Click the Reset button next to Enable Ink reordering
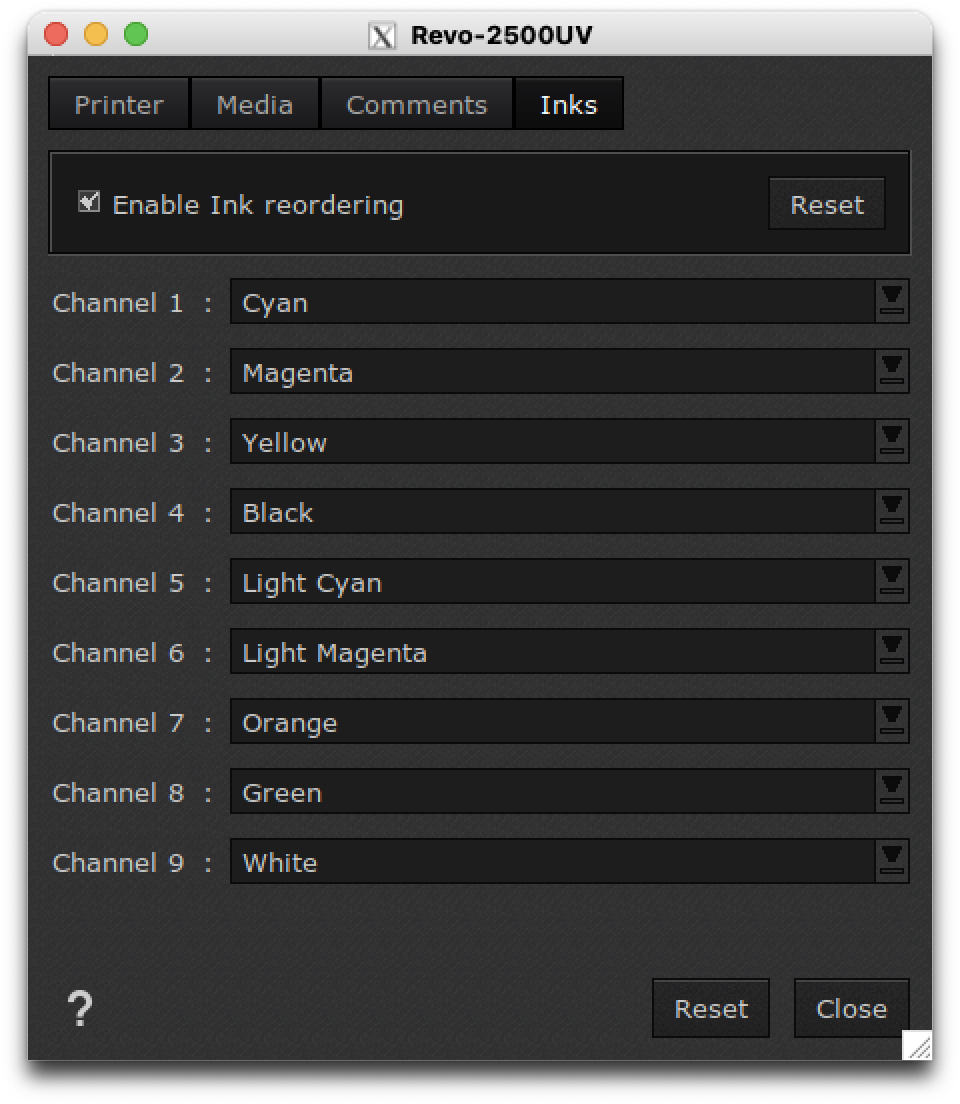Image resolution: width=960 pixels, height=1104 pixels. pyautogui.click(x=826, y=203)
